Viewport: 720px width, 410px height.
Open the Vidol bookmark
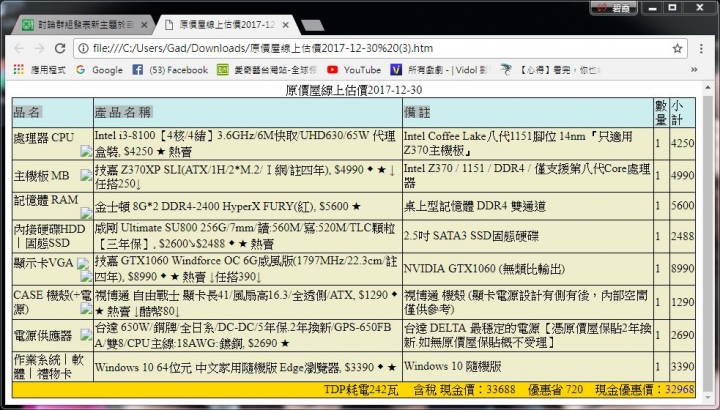(440, 70)
